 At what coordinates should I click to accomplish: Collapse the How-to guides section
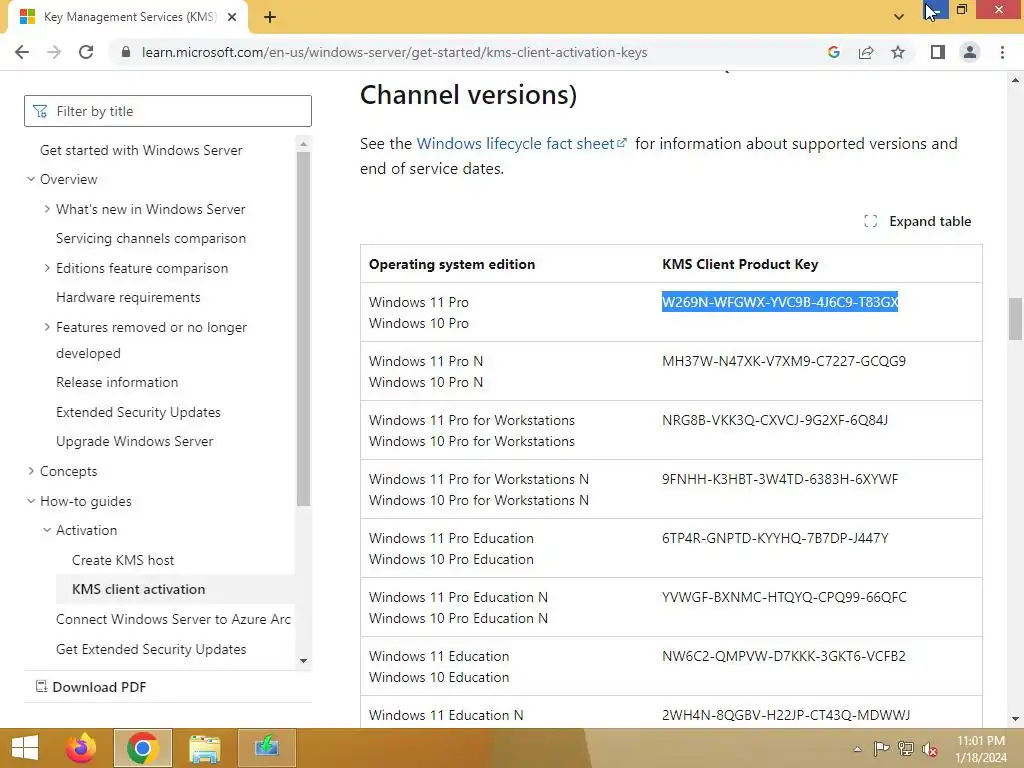[x=31, y=501]
